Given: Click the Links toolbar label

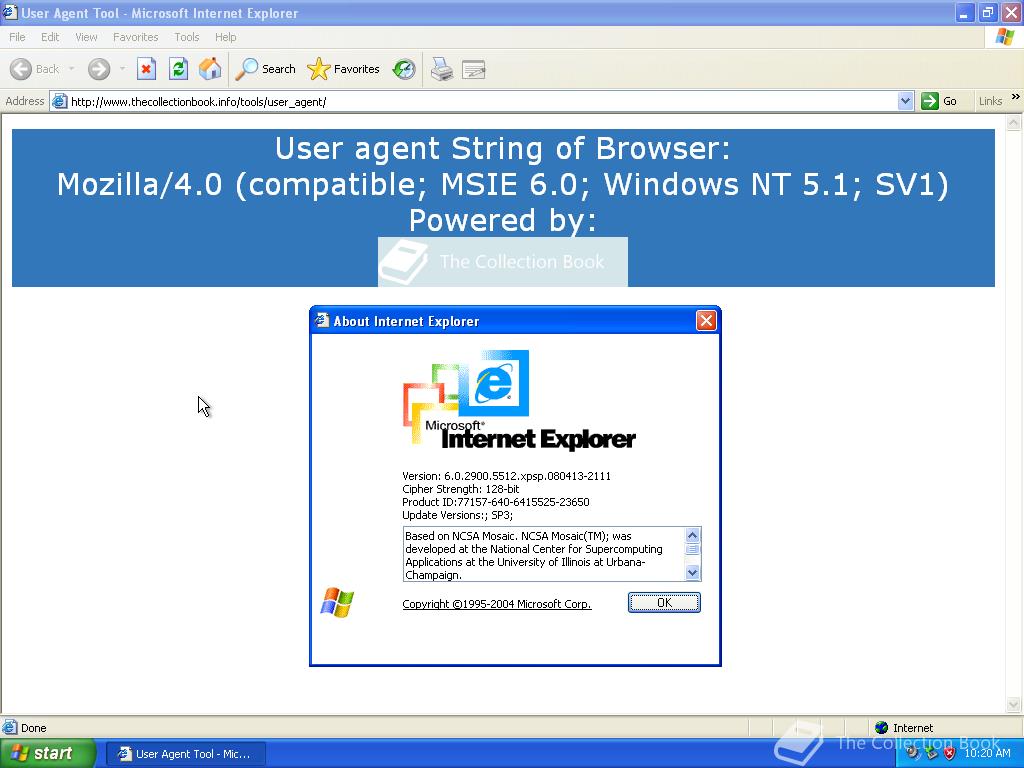Looking at the screenshot, I should pos(990,101).
